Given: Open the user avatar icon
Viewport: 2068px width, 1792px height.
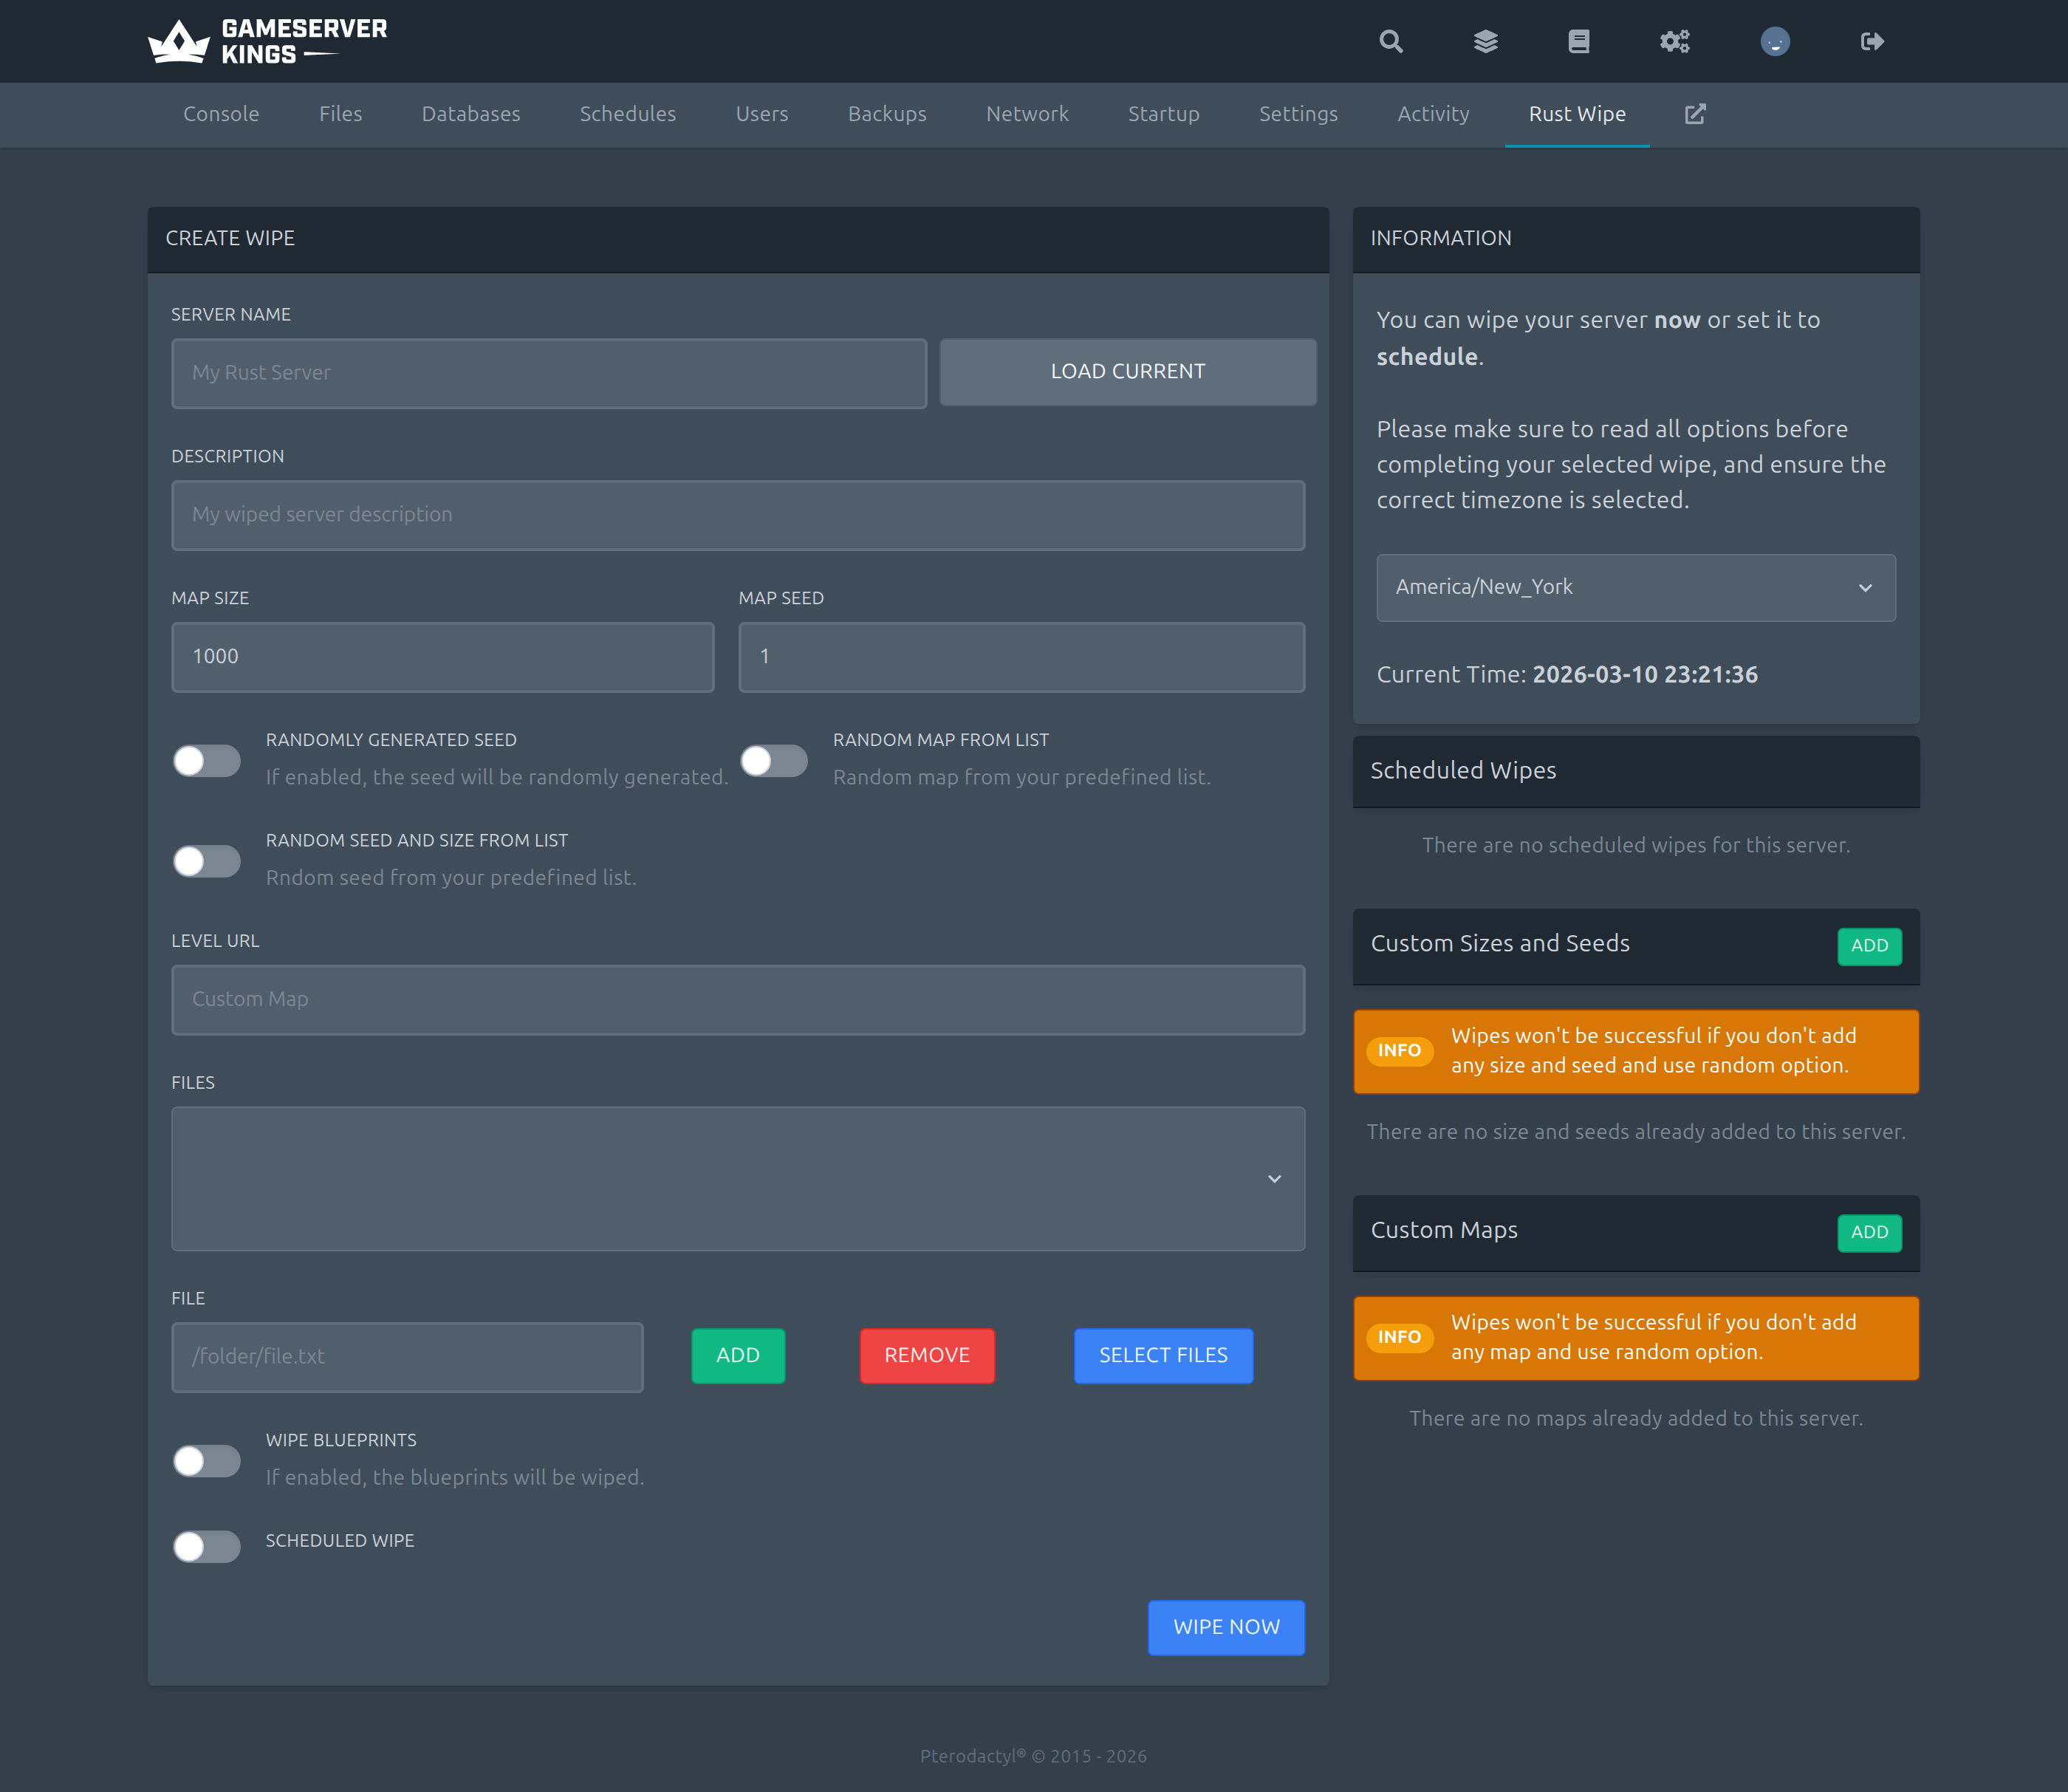Looking at the screenshot, I should point(1775,41).
